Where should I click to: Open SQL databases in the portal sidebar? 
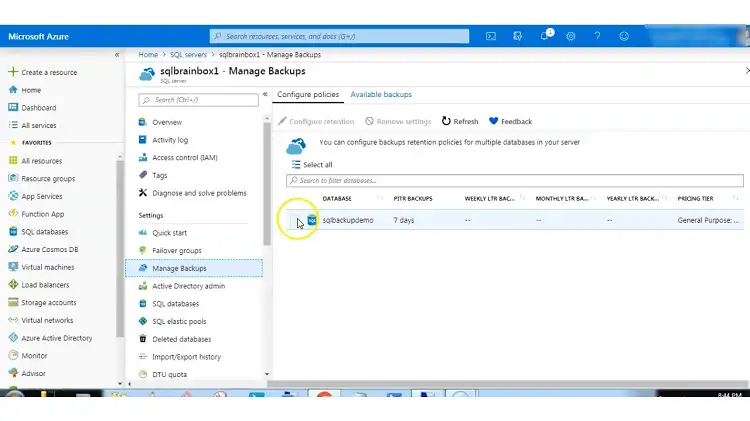pyautogui.click(x=38, y=232)
